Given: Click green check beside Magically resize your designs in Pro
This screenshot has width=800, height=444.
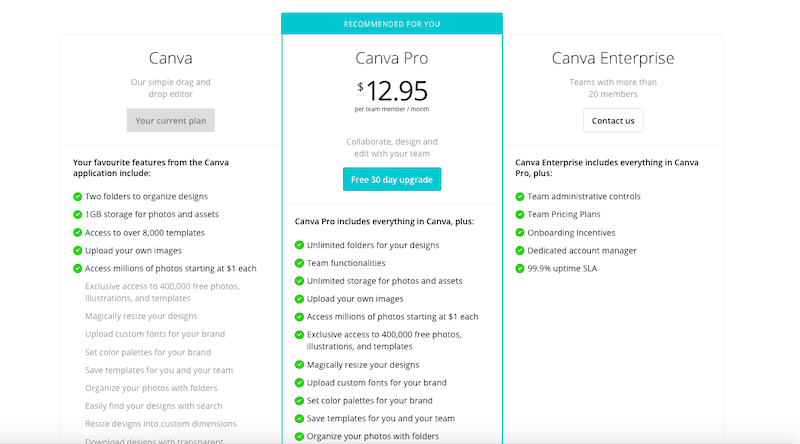Looking at the screenshot, I should (299, 365).
